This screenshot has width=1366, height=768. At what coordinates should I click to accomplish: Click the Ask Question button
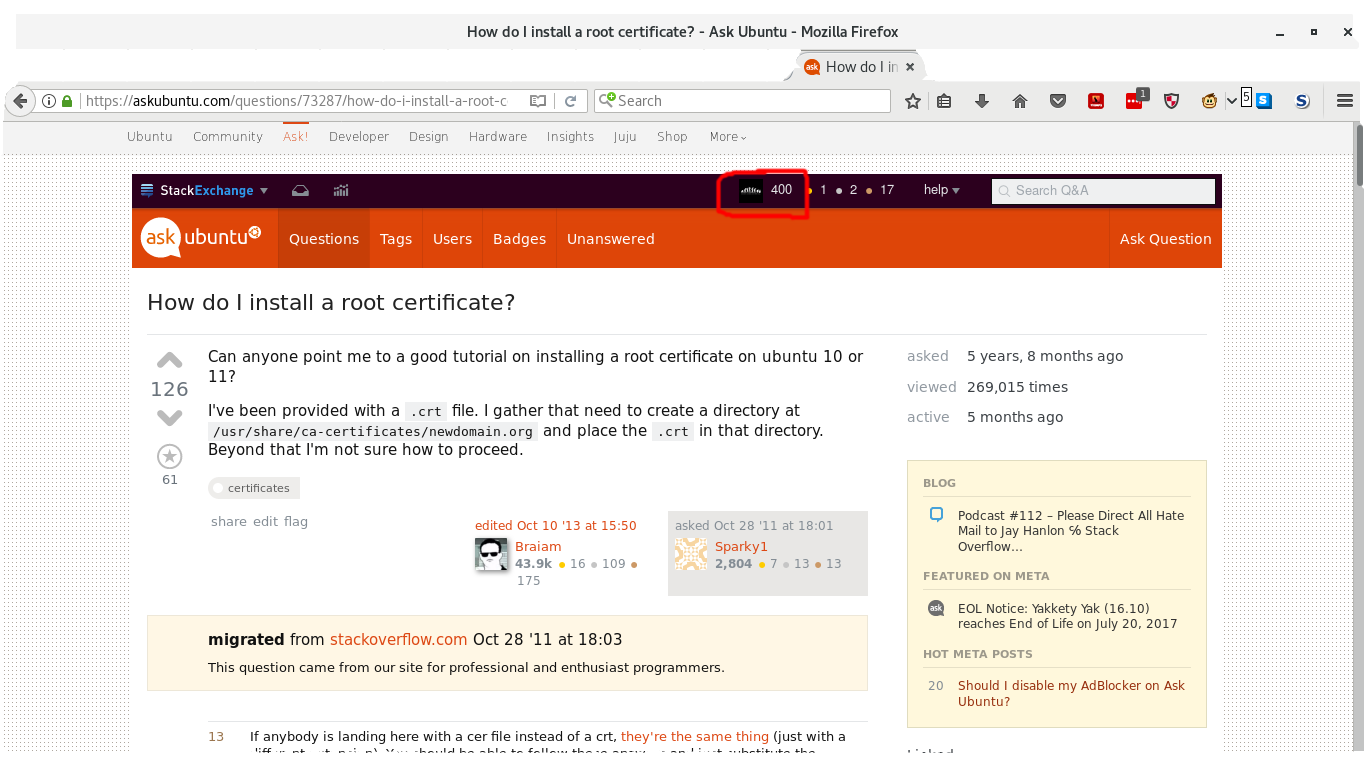[1165, 239]
